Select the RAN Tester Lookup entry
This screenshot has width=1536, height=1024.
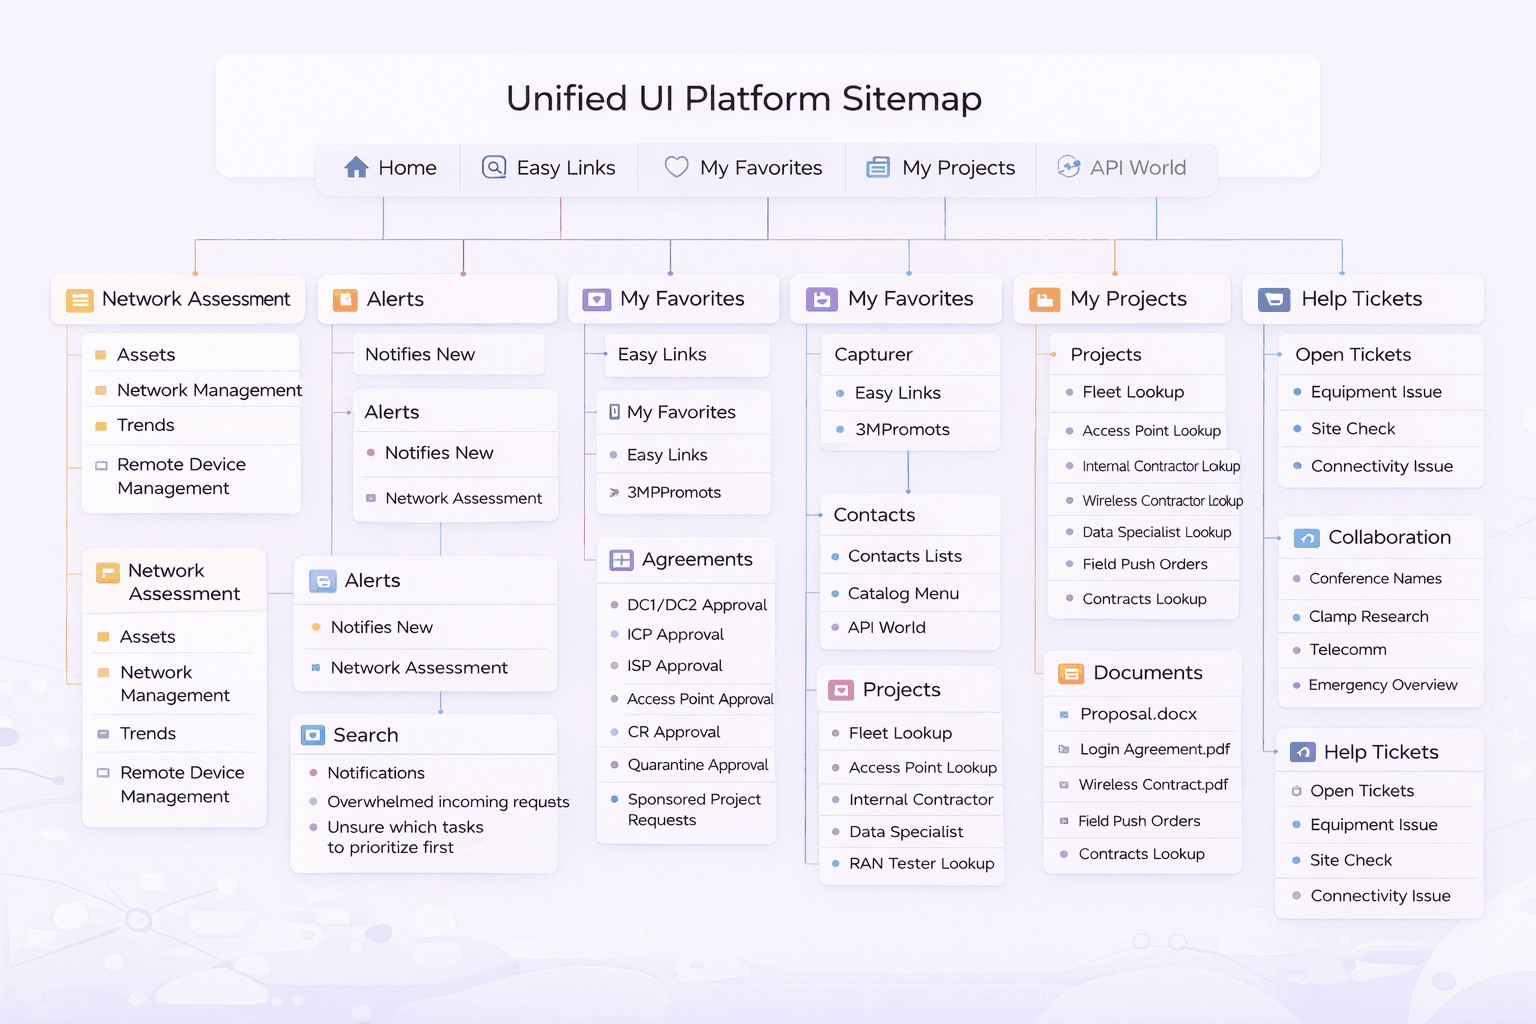(x=921, y=863)
